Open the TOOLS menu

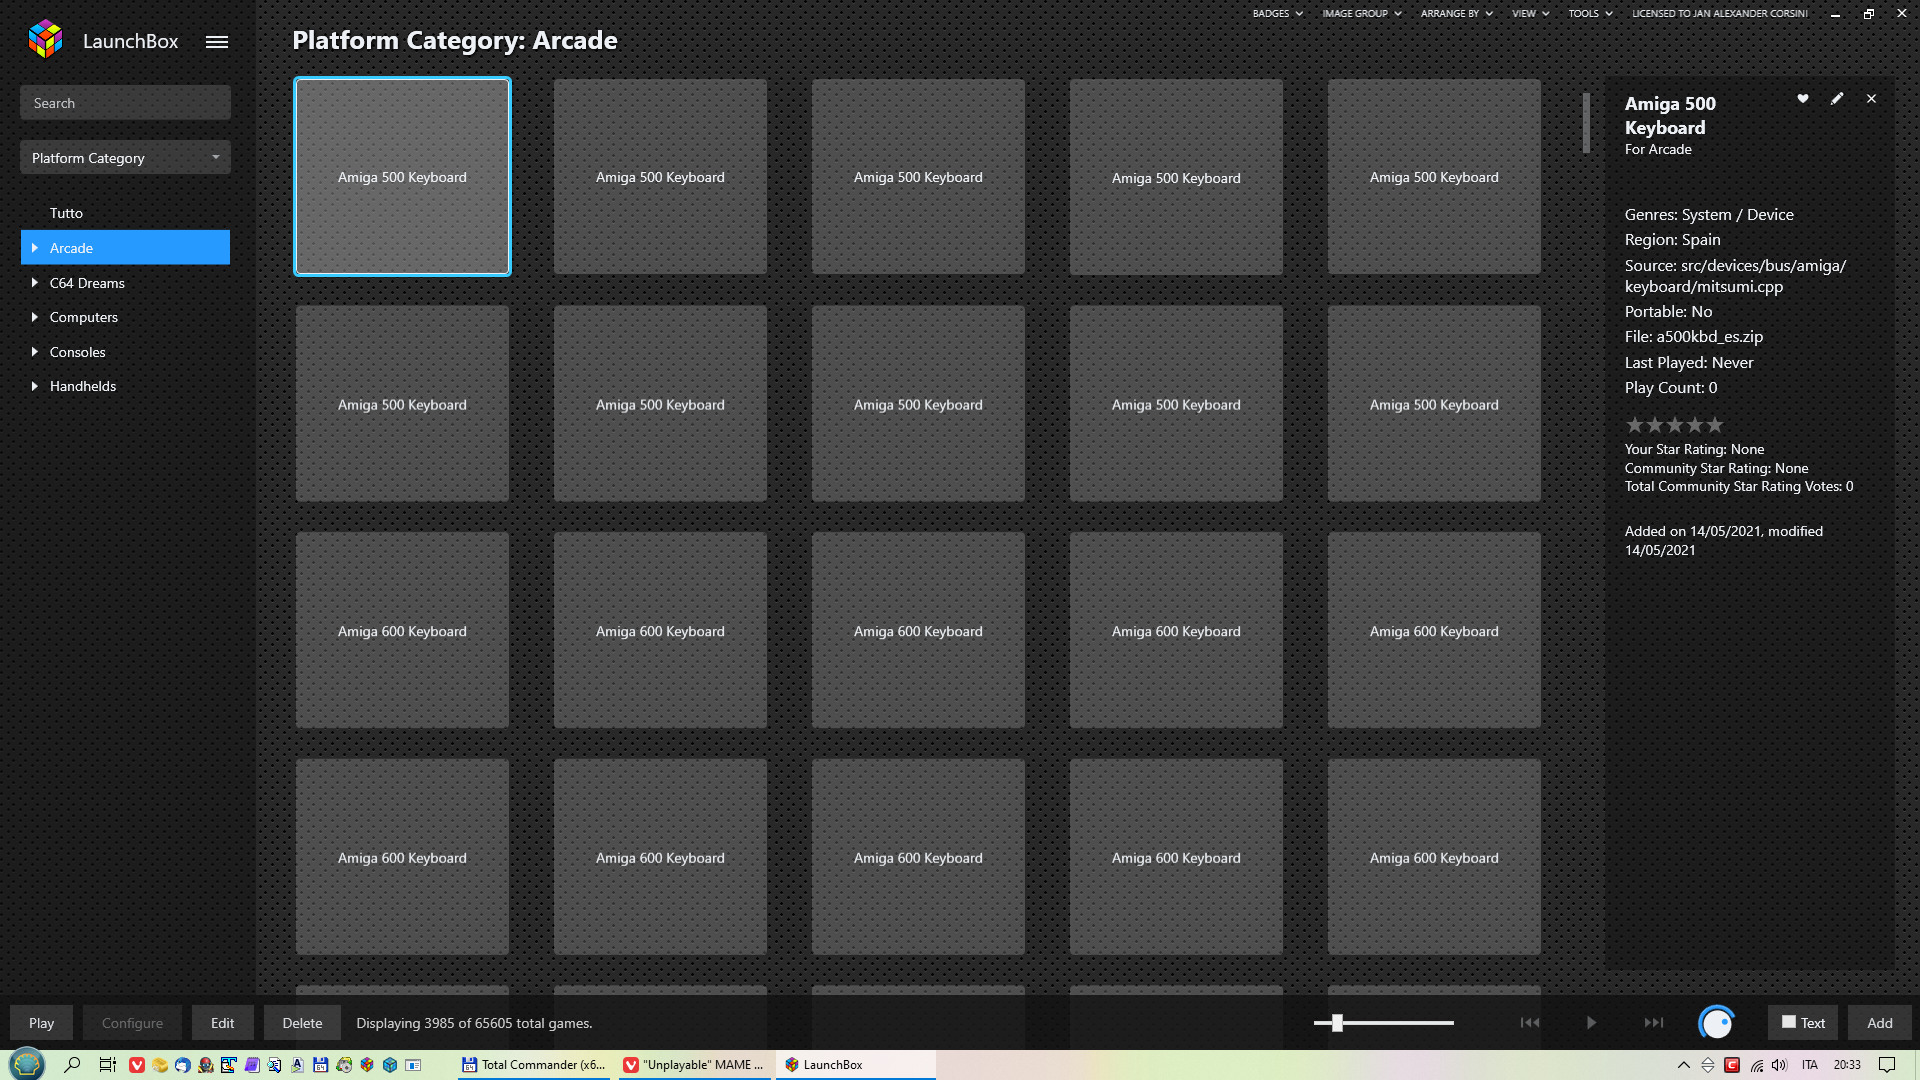(1590, 14)
